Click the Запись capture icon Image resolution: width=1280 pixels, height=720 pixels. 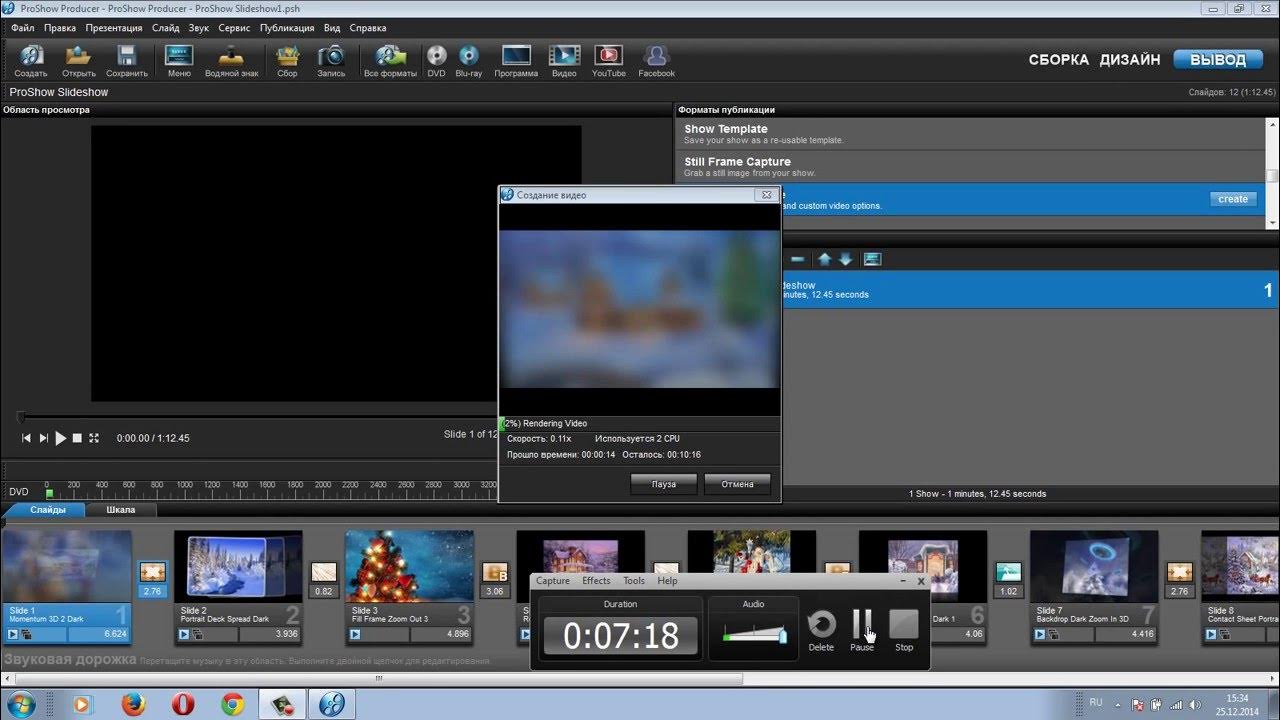click(x=331, y=60)
